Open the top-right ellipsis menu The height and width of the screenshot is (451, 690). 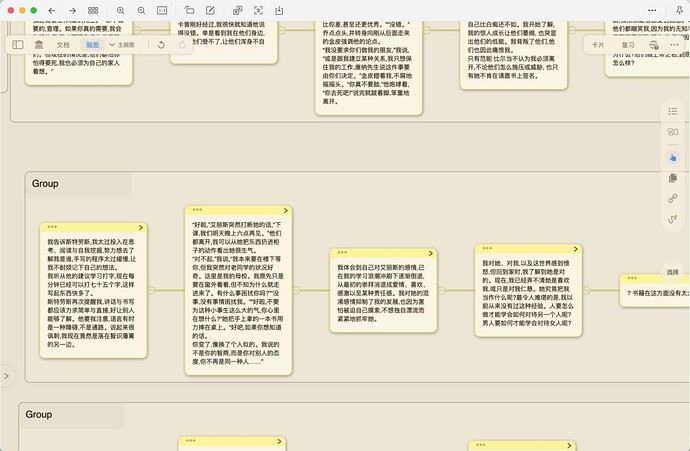point(652,11)
